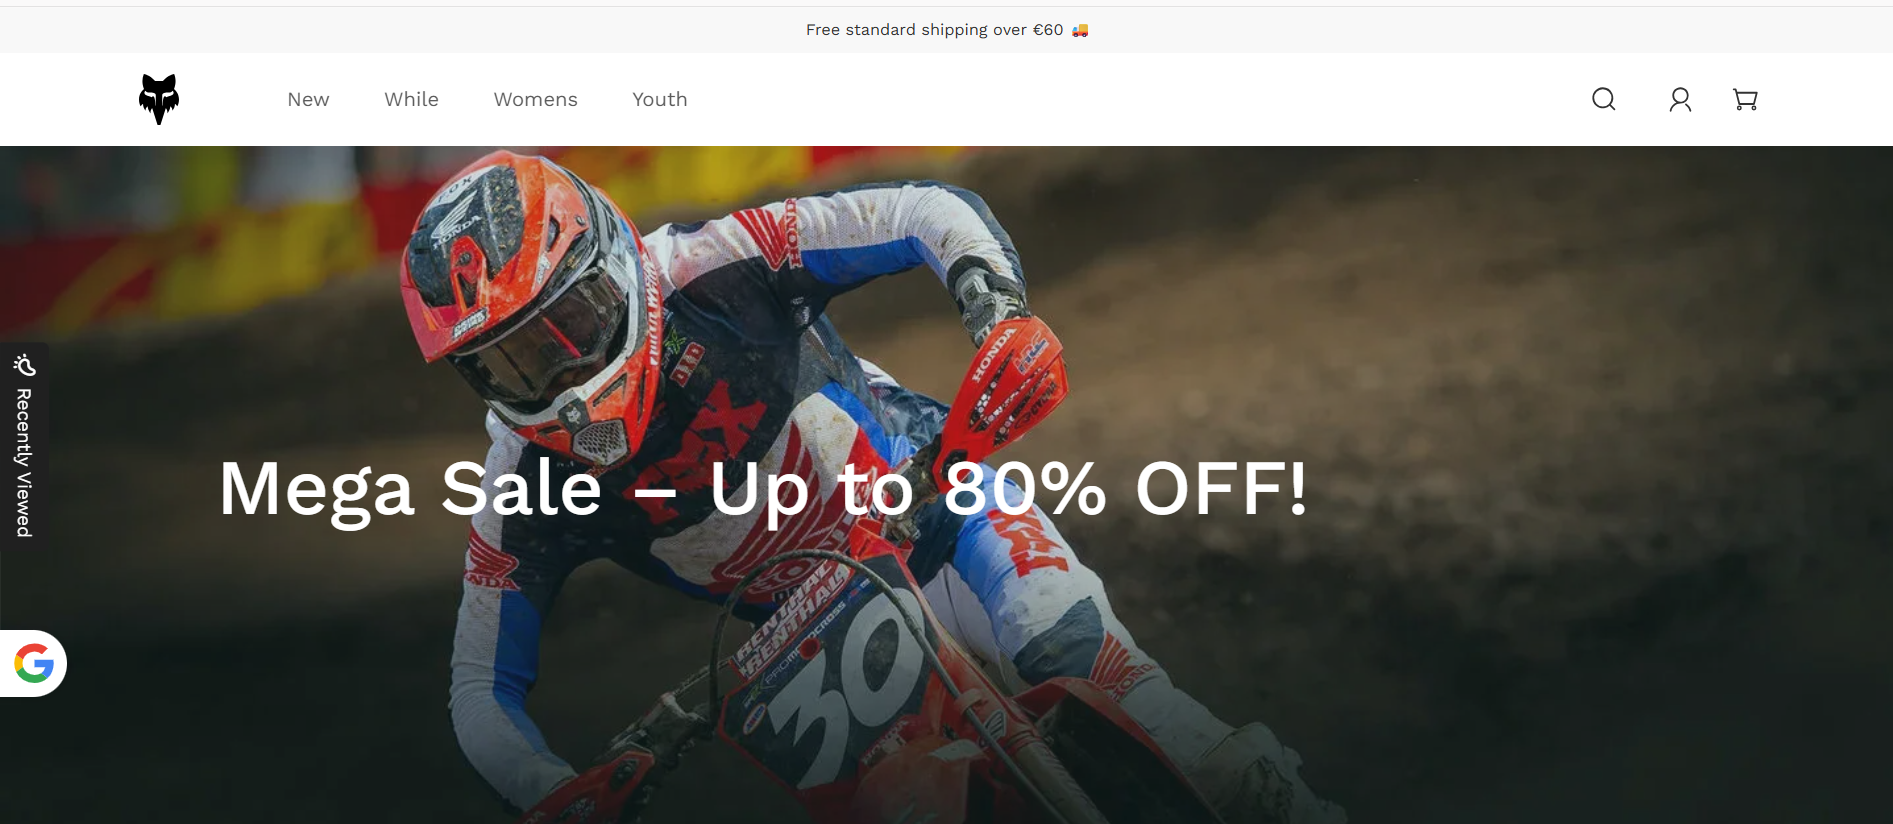Expand the Recently Viewed side tab
The height and width of the screenshot is (824, 1893).
click(24, 445)
